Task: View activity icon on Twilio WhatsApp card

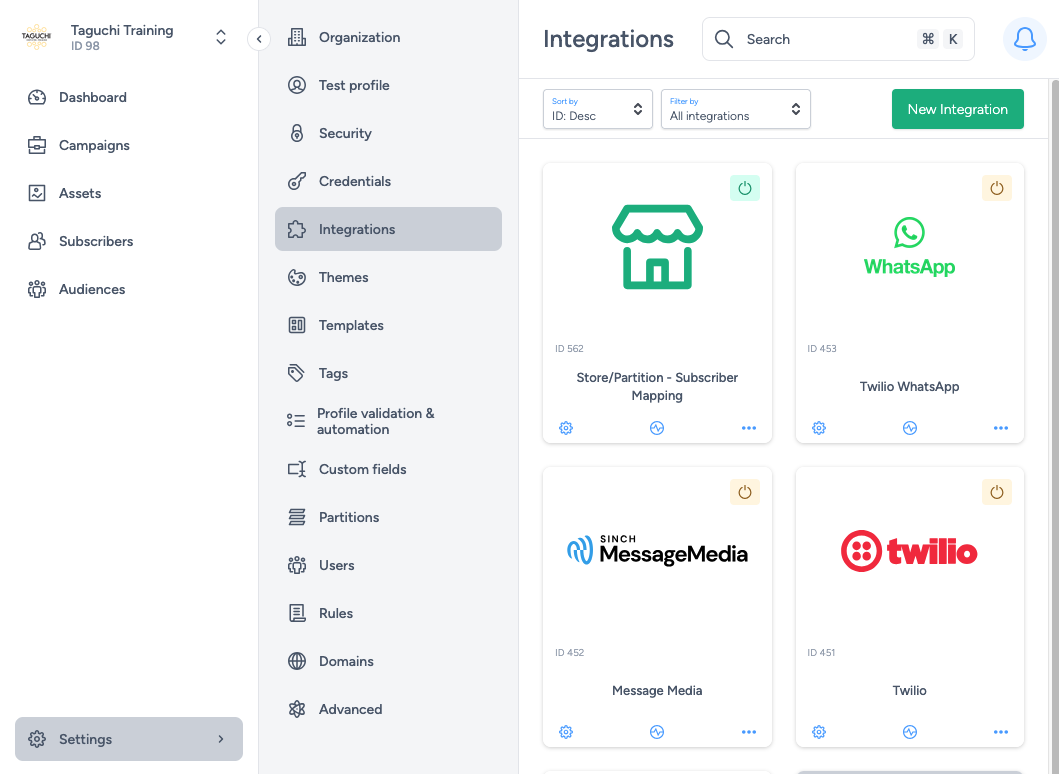Action: click(x=910, y=428)
